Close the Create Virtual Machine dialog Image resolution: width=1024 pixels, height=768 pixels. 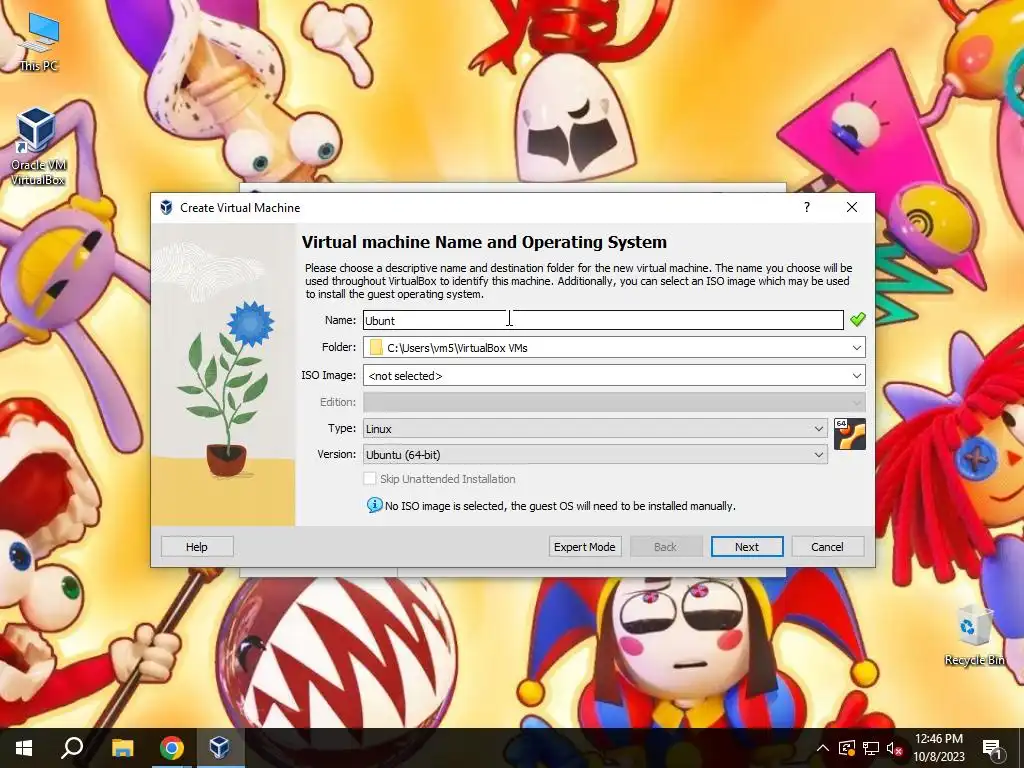pyautogui.click(x=852, y=207)
